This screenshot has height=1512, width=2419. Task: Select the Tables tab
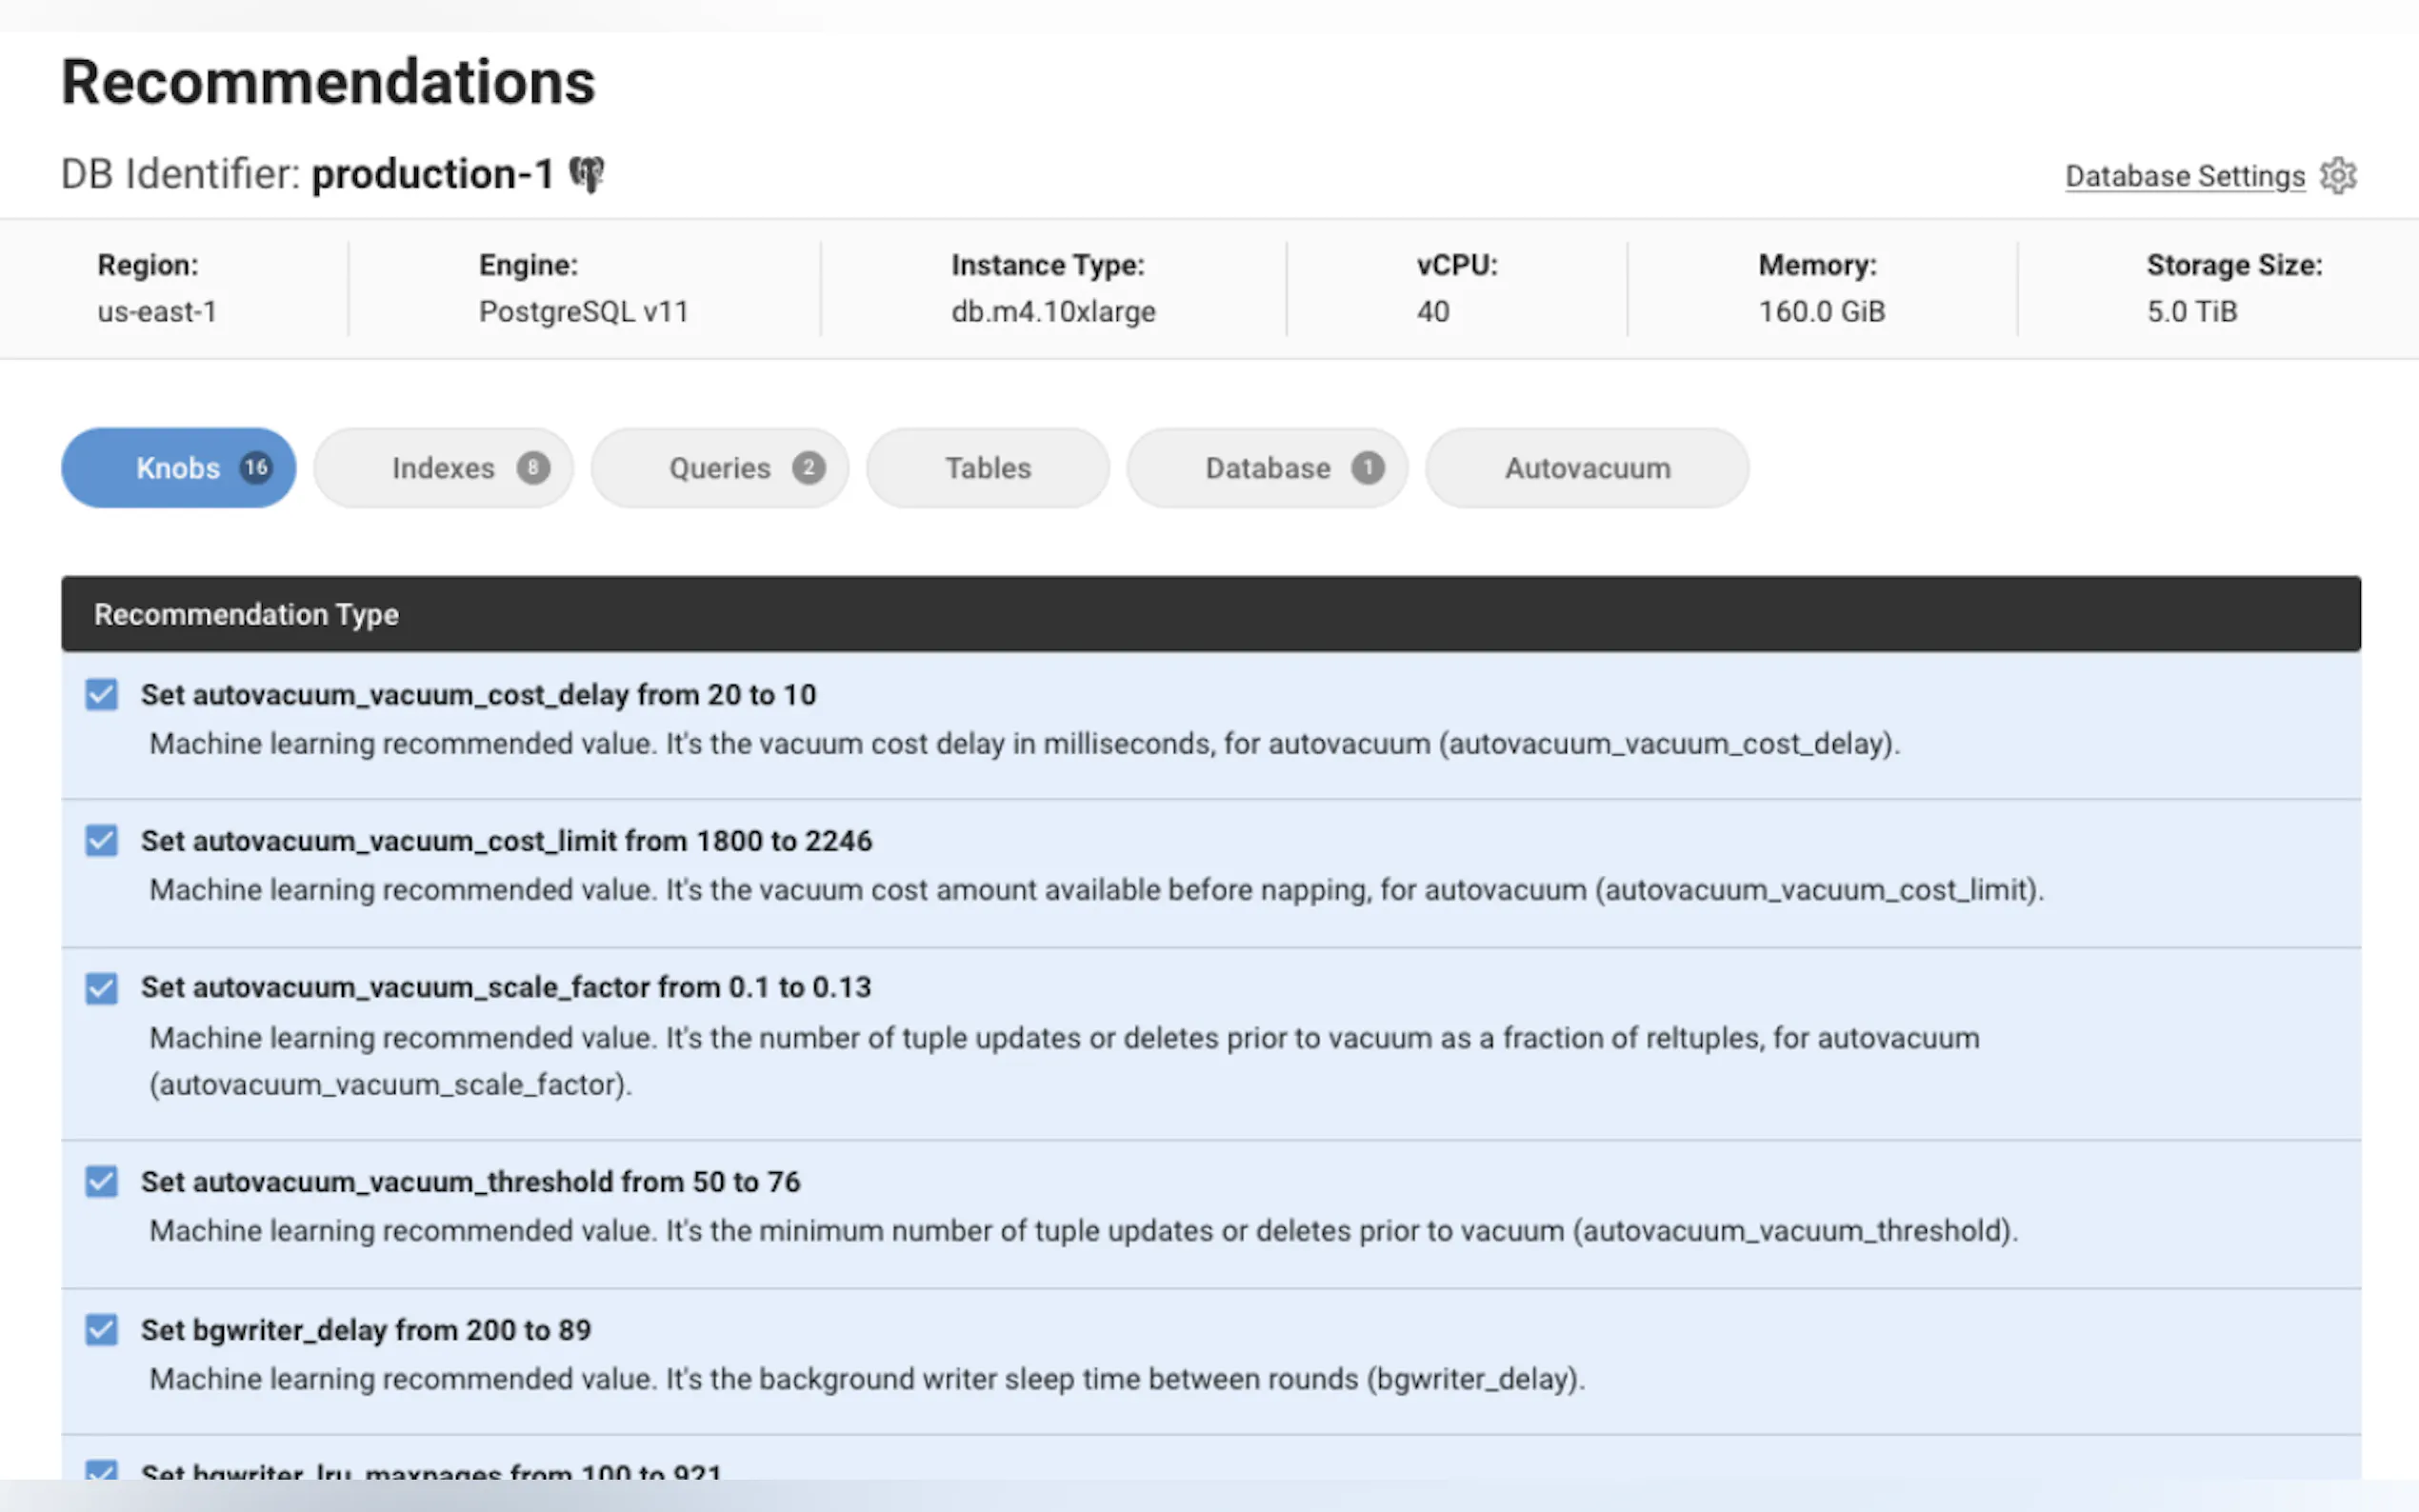coord(987,468)
